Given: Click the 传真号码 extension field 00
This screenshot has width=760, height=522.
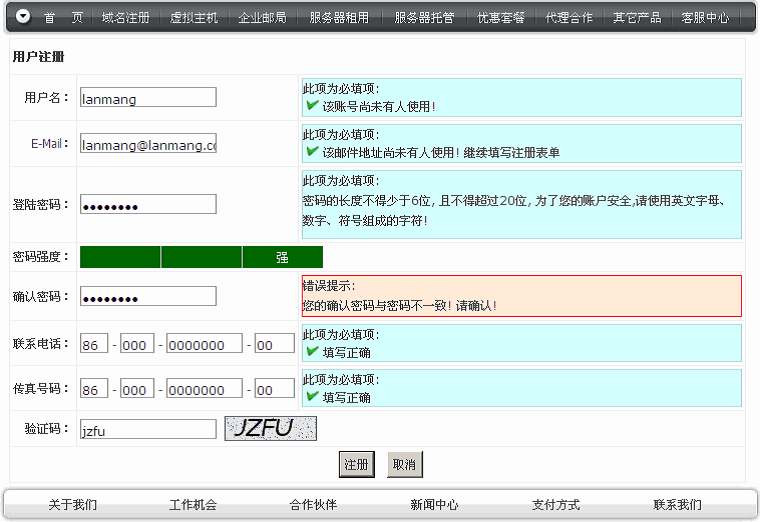Looking at the screenshot, I should click(x=275, y=389).
